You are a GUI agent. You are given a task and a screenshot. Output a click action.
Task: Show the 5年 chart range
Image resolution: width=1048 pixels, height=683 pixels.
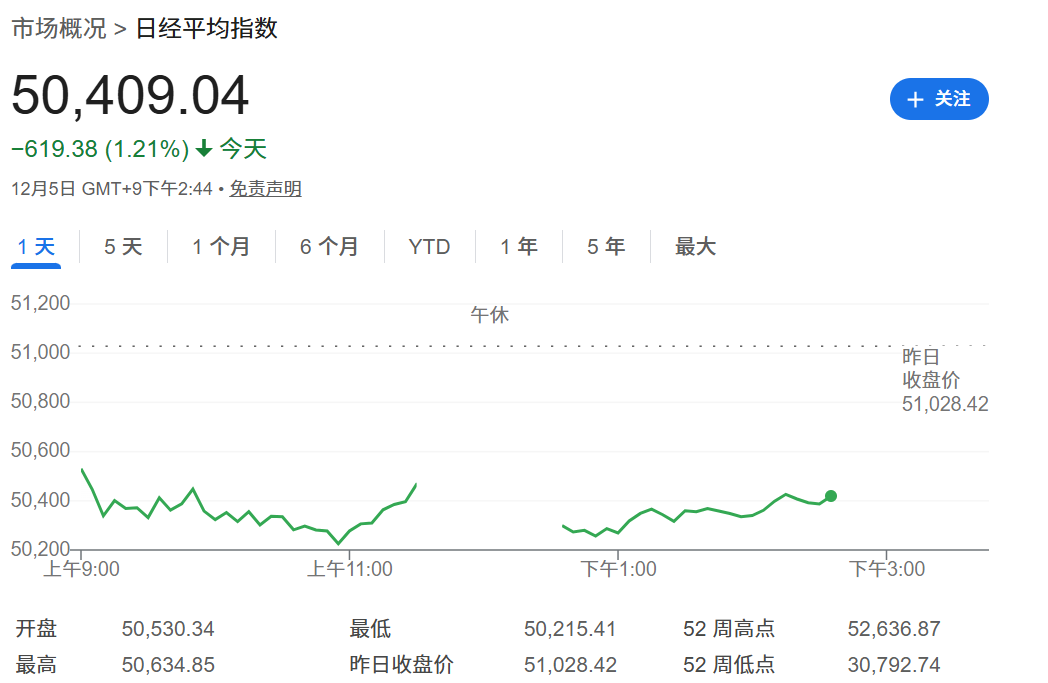pos(606,246)
